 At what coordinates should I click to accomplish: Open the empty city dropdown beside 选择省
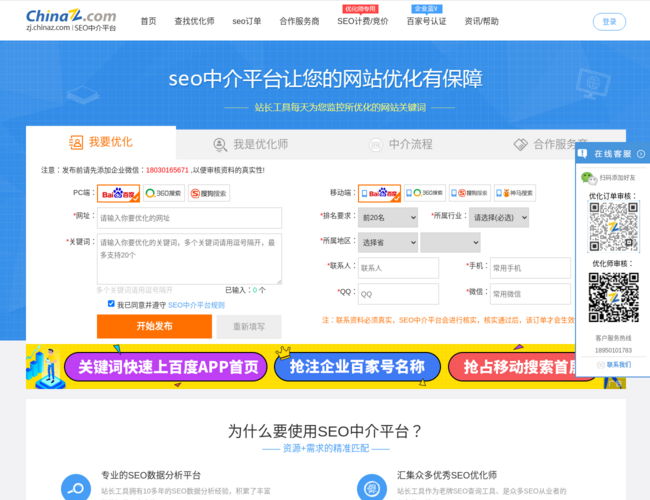coord(451,243)
